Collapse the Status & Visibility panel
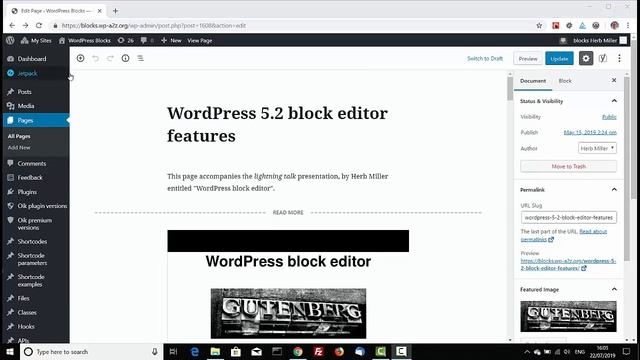The height and width of the screenshot is (360, 640). point(568,101)
